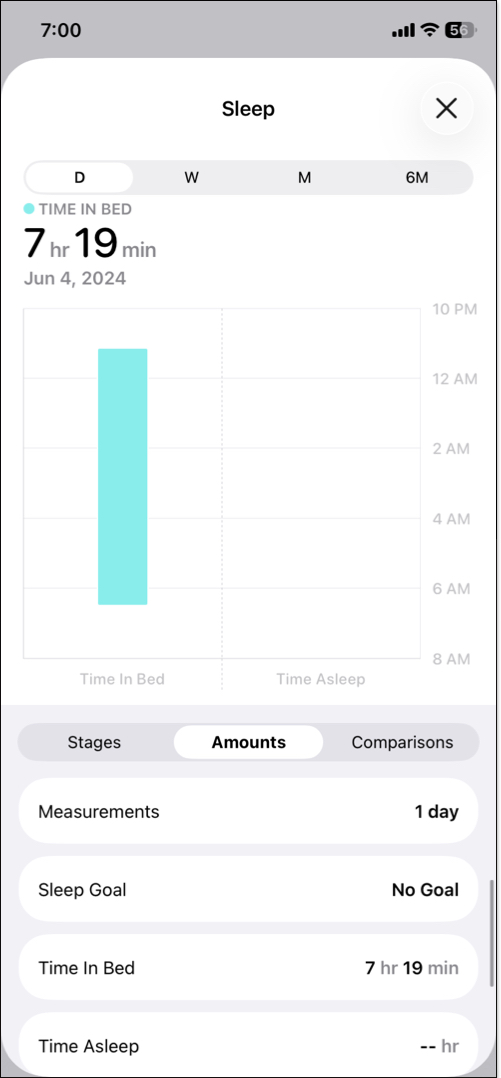
Task: Open the Comparisons tab
Action: [402, 742]
